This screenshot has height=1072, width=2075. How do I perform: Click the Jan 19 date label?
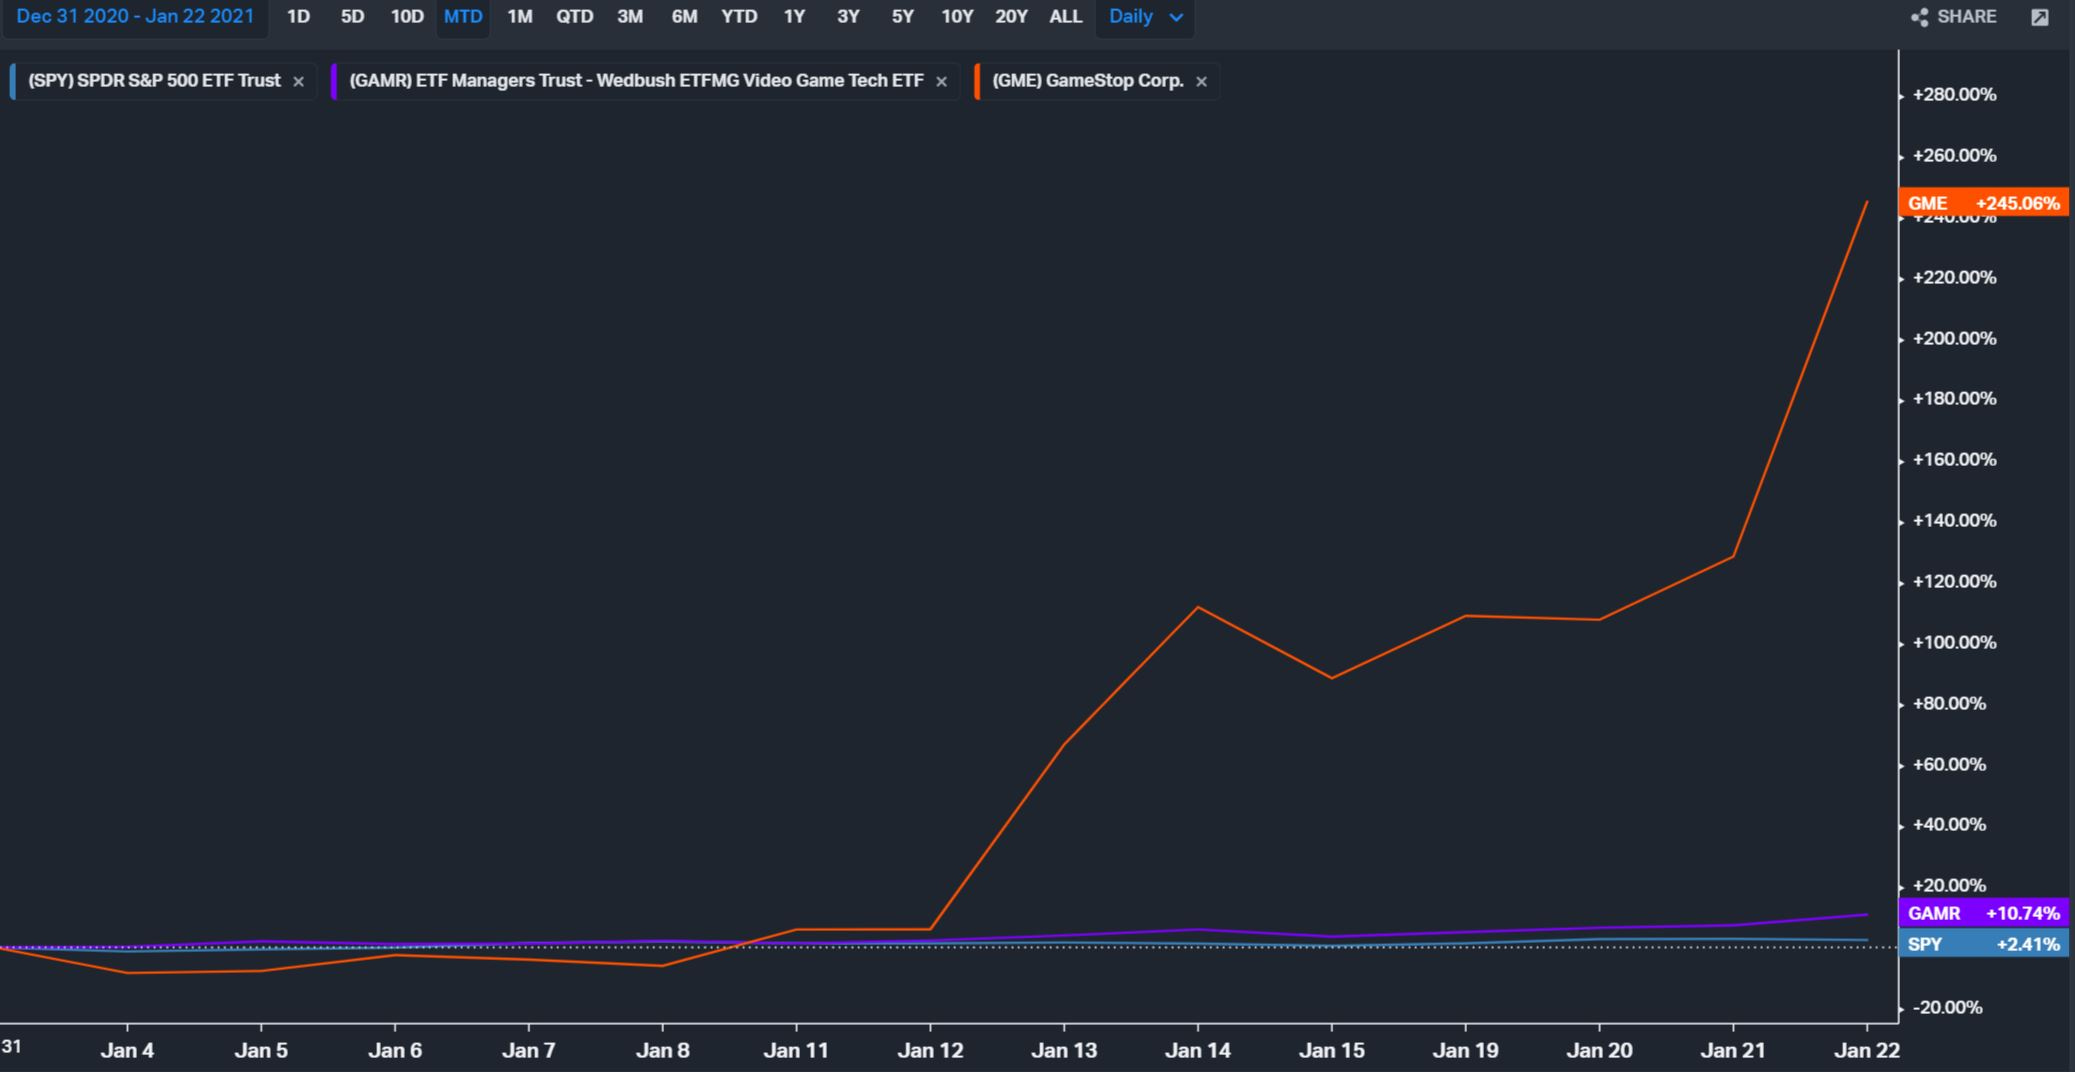[x=1465, y=1051]
